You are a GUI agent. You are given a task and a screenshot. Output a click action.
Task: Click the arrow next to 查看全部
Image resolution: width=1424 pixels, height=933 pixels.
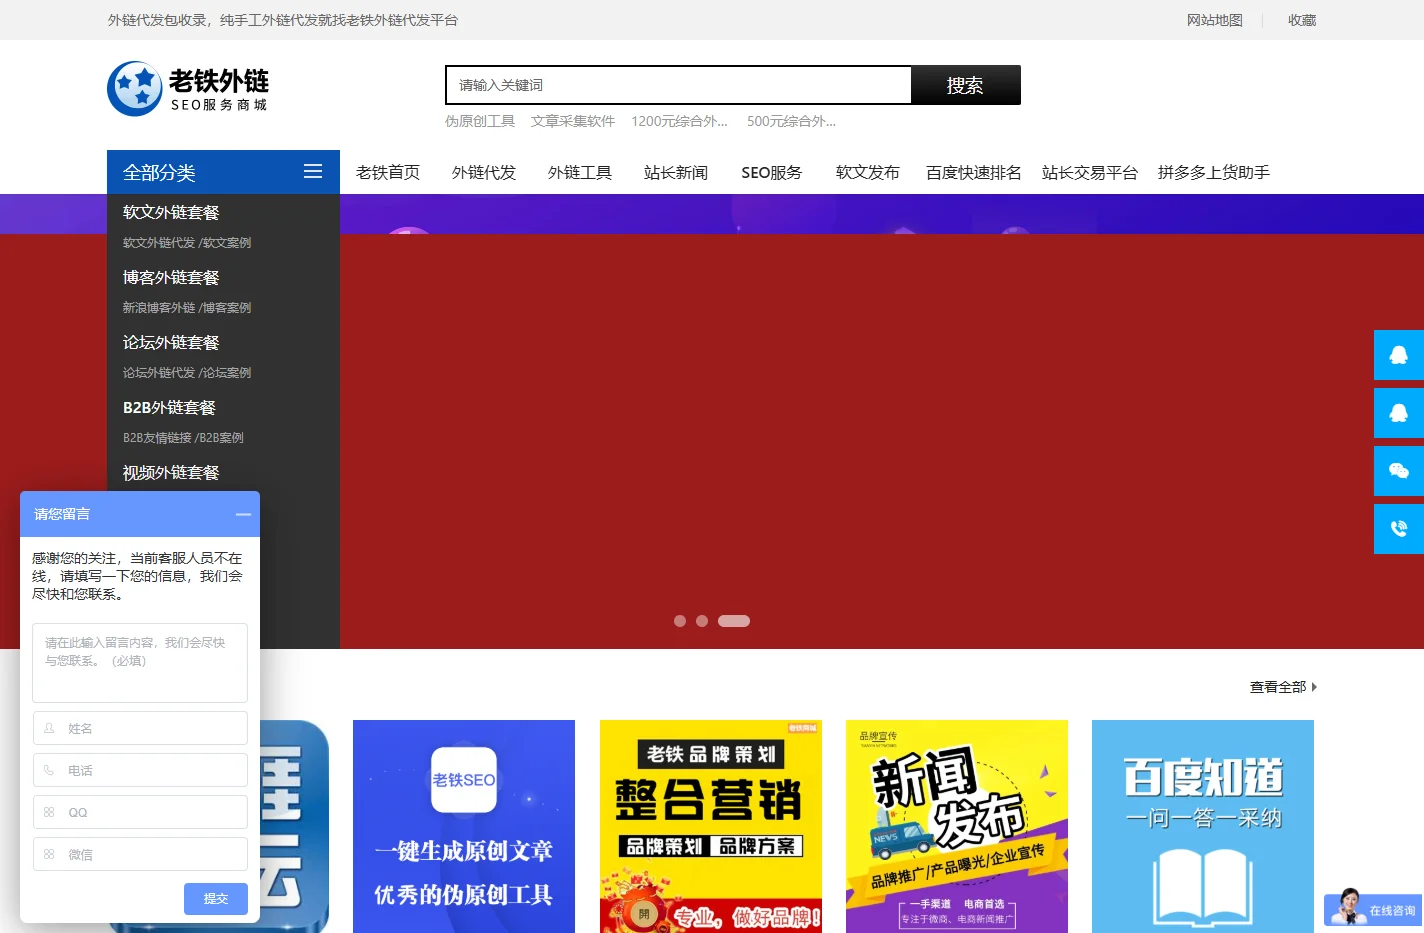coord(1314,687)
